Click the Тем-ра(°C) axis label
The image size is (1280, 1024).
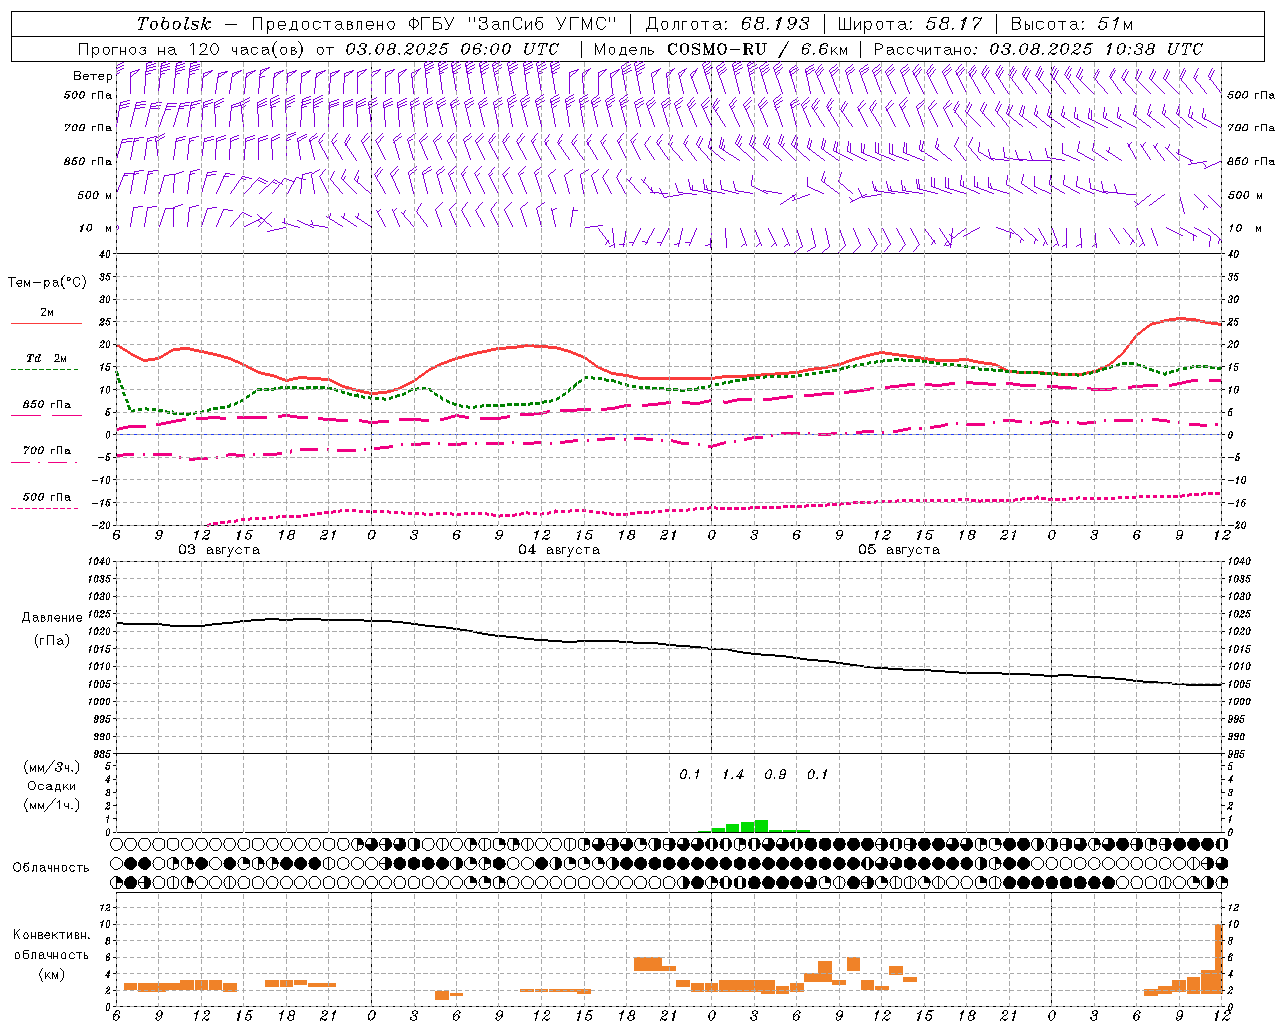click(47, 283)
